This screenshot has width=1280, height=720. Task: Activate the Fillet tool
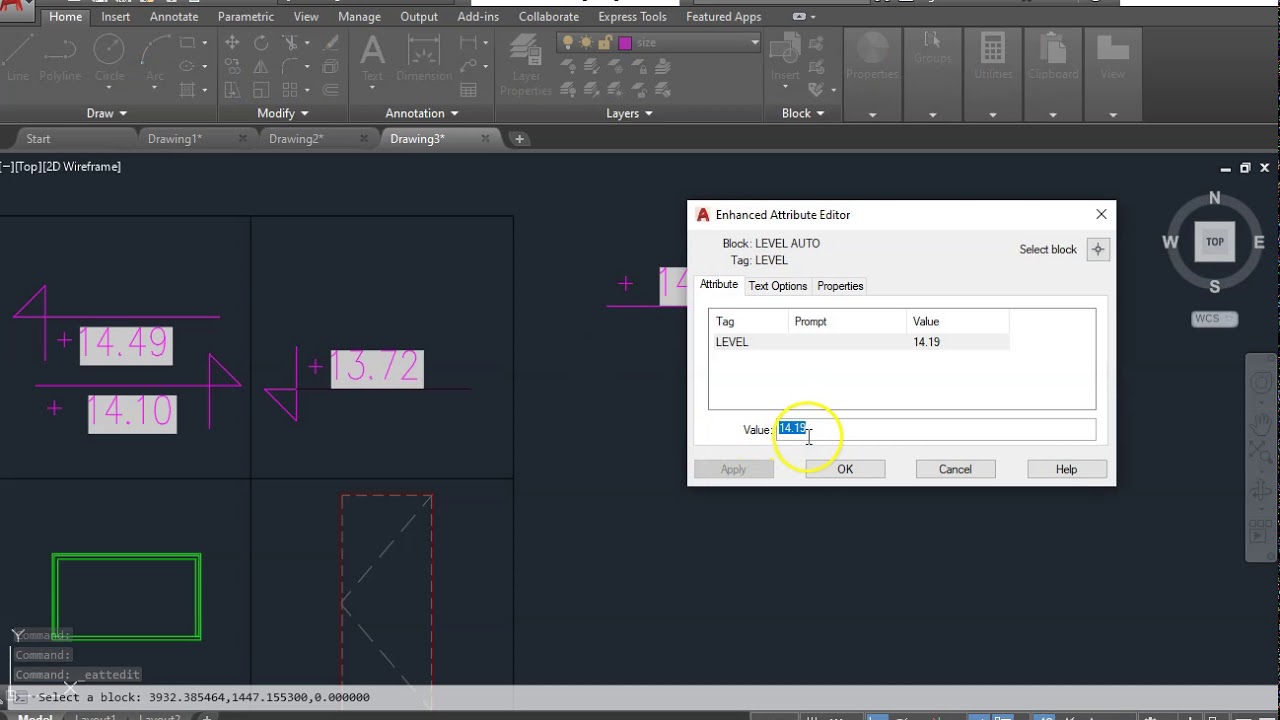290,66
